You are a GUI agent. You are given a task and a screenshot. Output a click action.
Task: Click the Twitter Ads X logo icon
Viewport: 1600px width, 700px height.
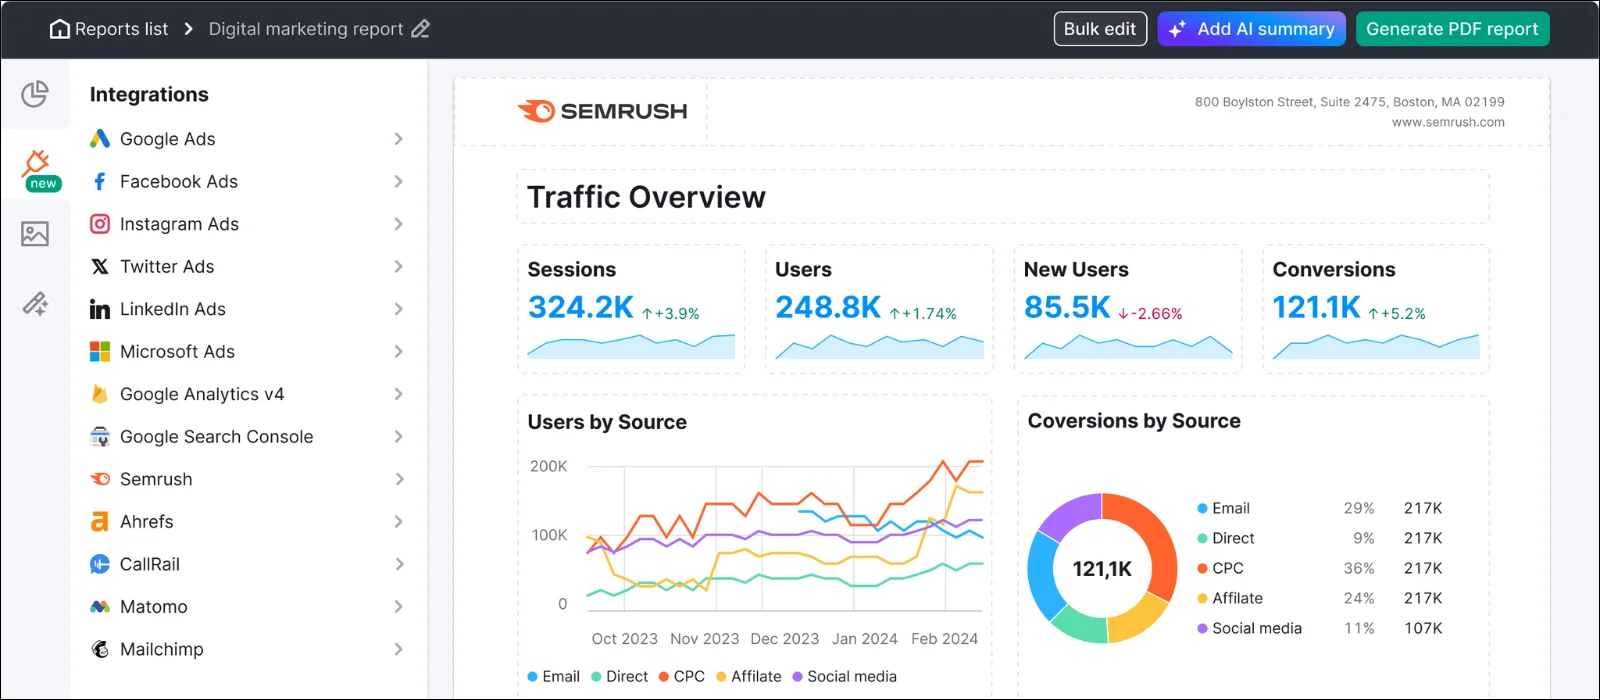tap(100, 266)
